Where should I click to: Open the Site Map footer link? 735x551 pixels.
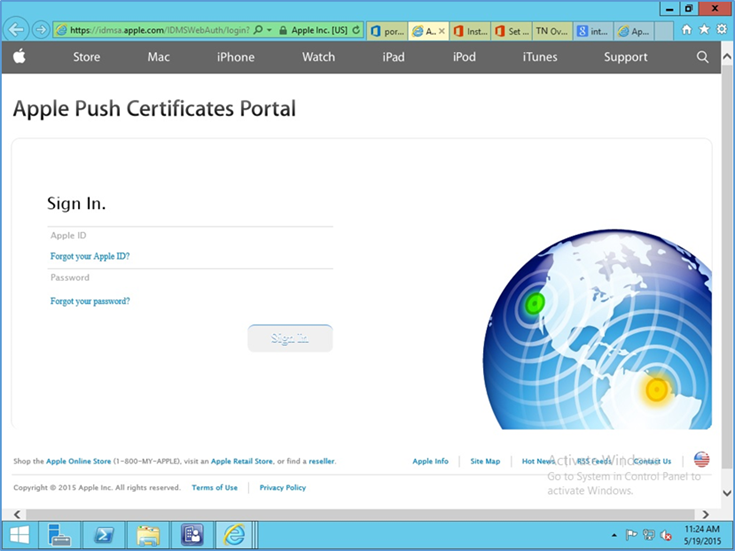(x=485, y=461)
